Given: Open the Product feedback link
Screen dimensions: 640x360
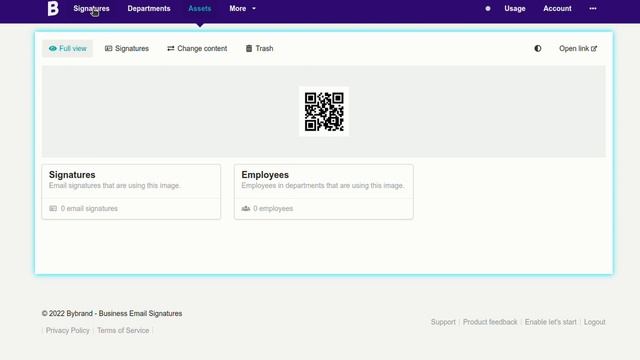Looking at the screenshot, I should [x=490, y=322].
